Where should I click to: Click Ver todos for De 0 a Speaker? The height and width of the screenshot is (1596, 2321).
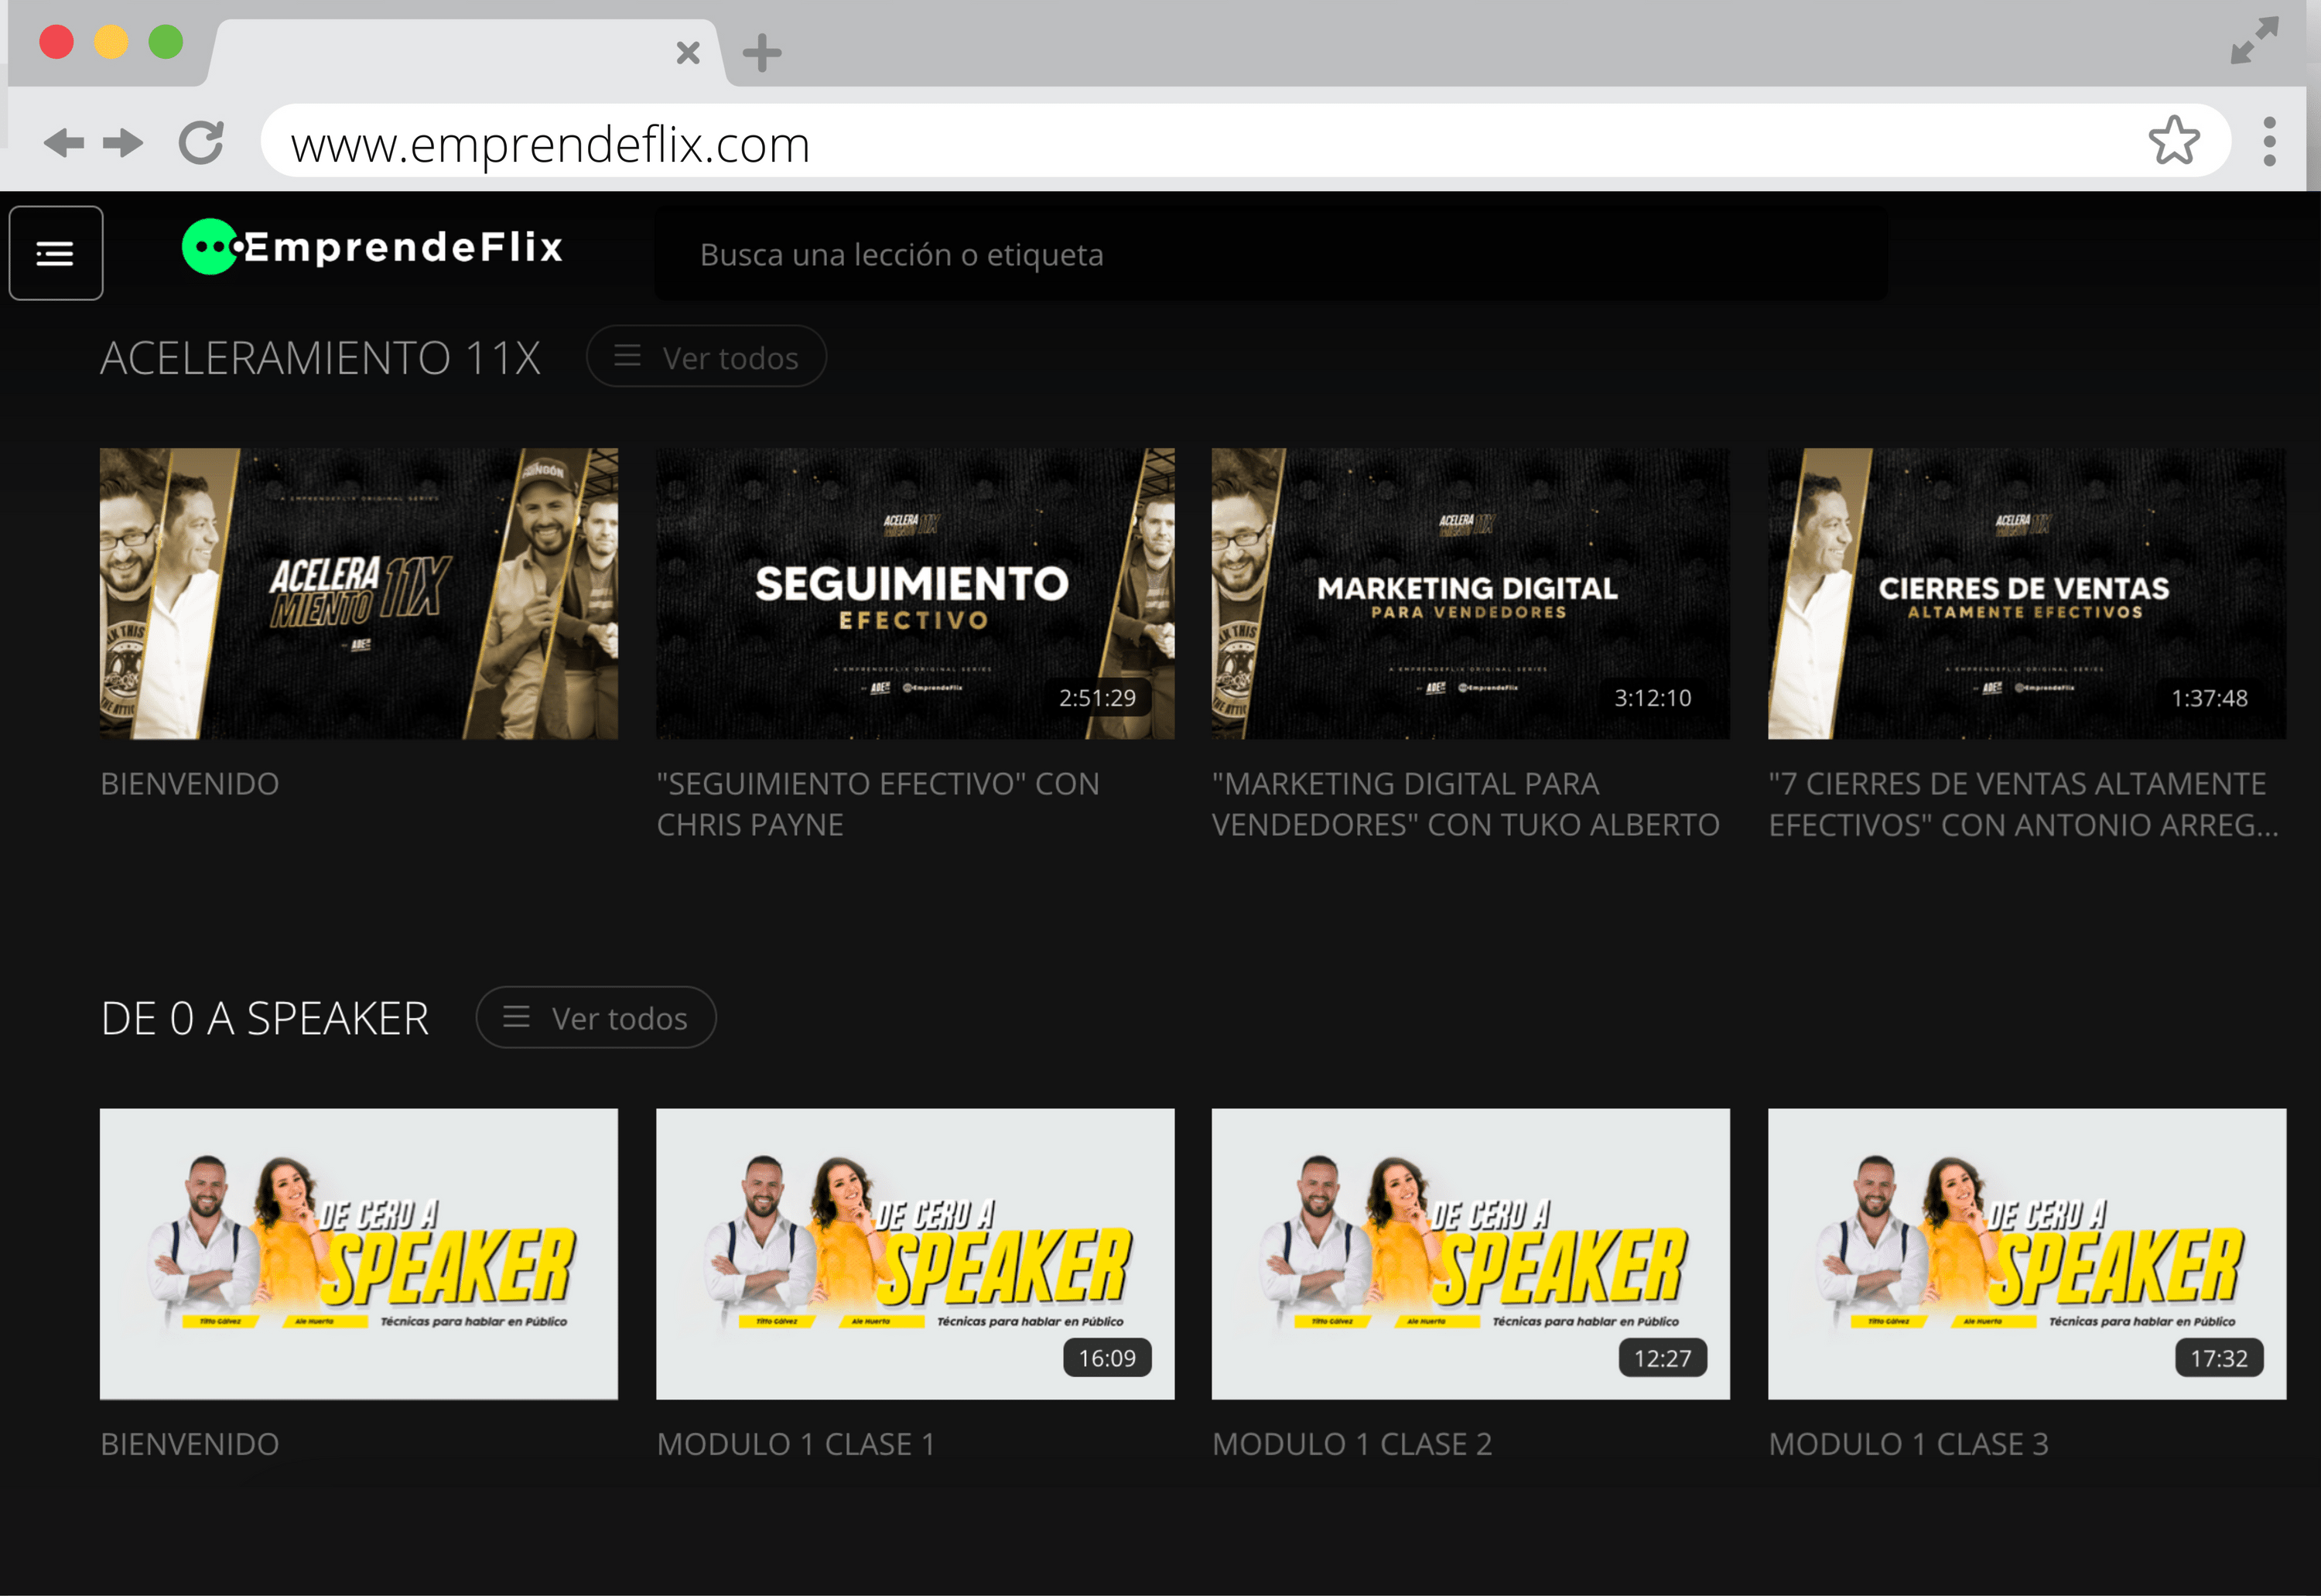click(596, 1018)
